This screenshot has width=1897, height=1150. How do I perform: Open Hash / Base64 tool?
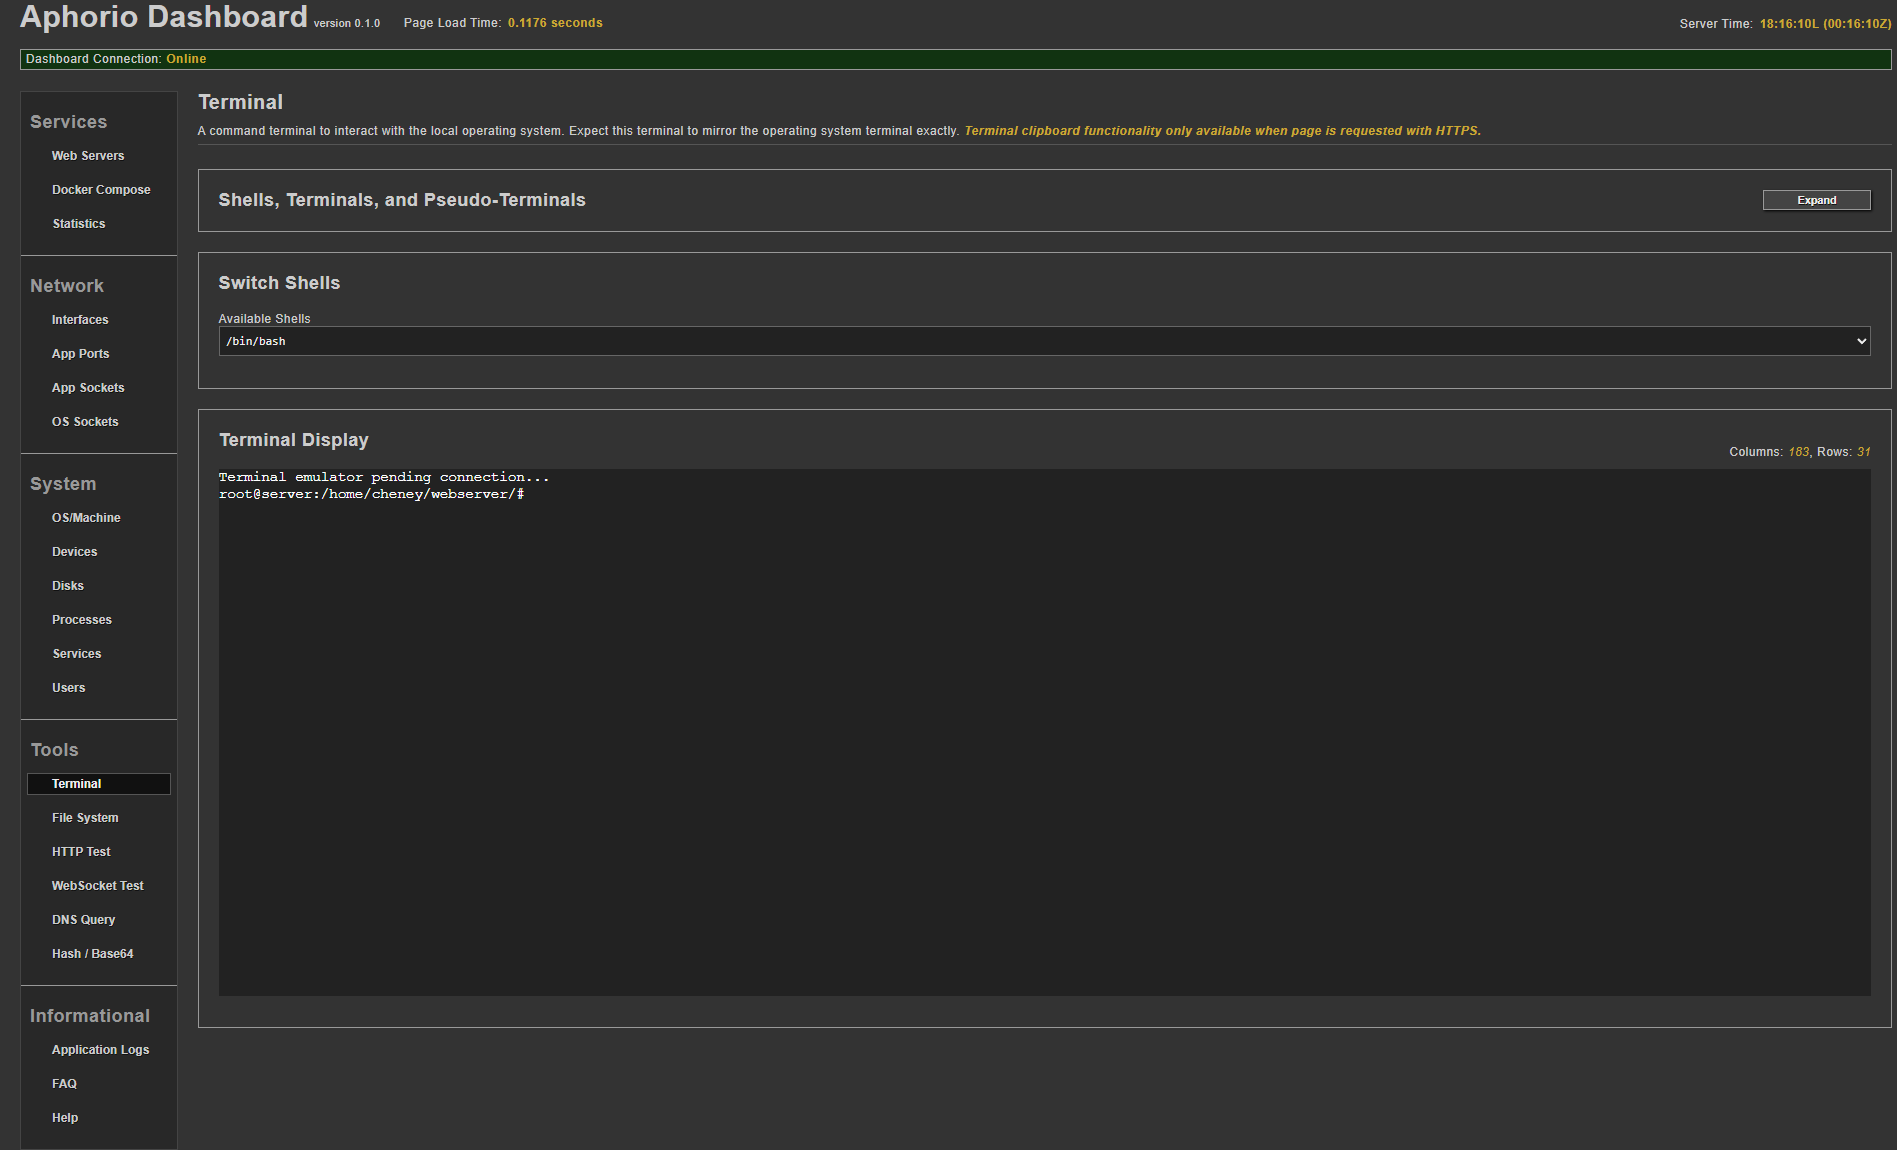click(x=93, y=954)
